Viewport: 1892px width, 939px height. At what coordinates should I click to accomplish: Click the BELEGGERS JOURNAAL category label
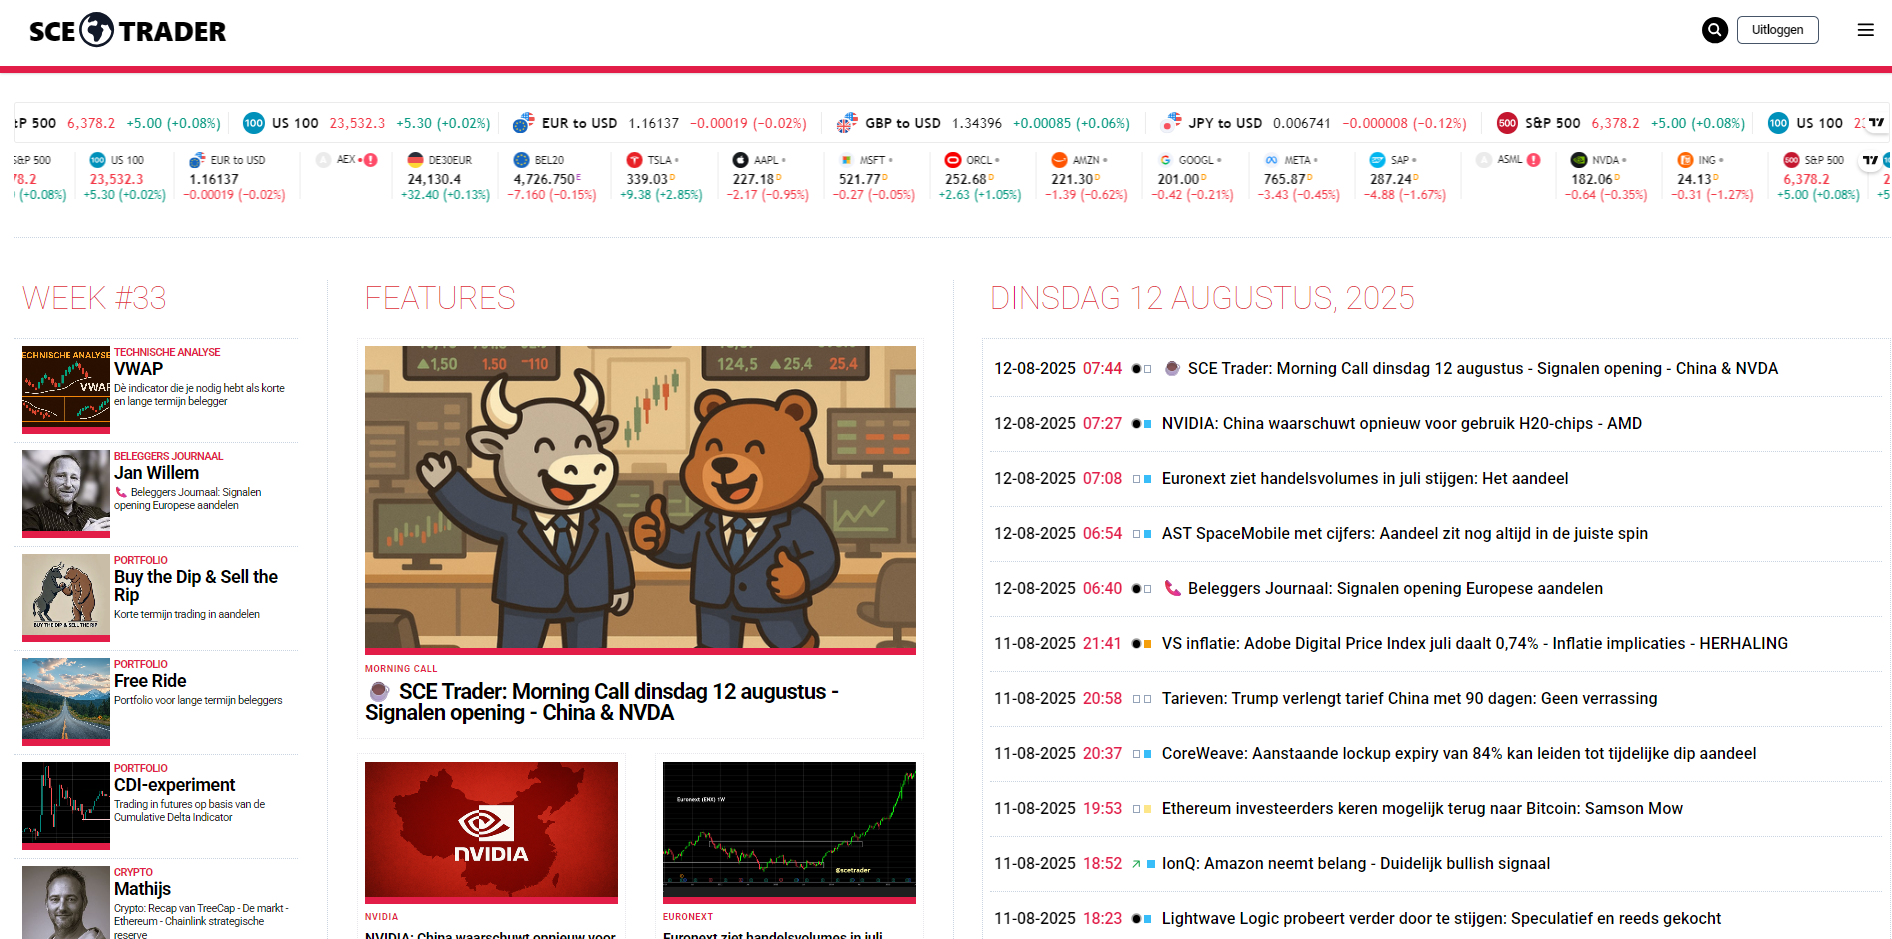(168, 456)
